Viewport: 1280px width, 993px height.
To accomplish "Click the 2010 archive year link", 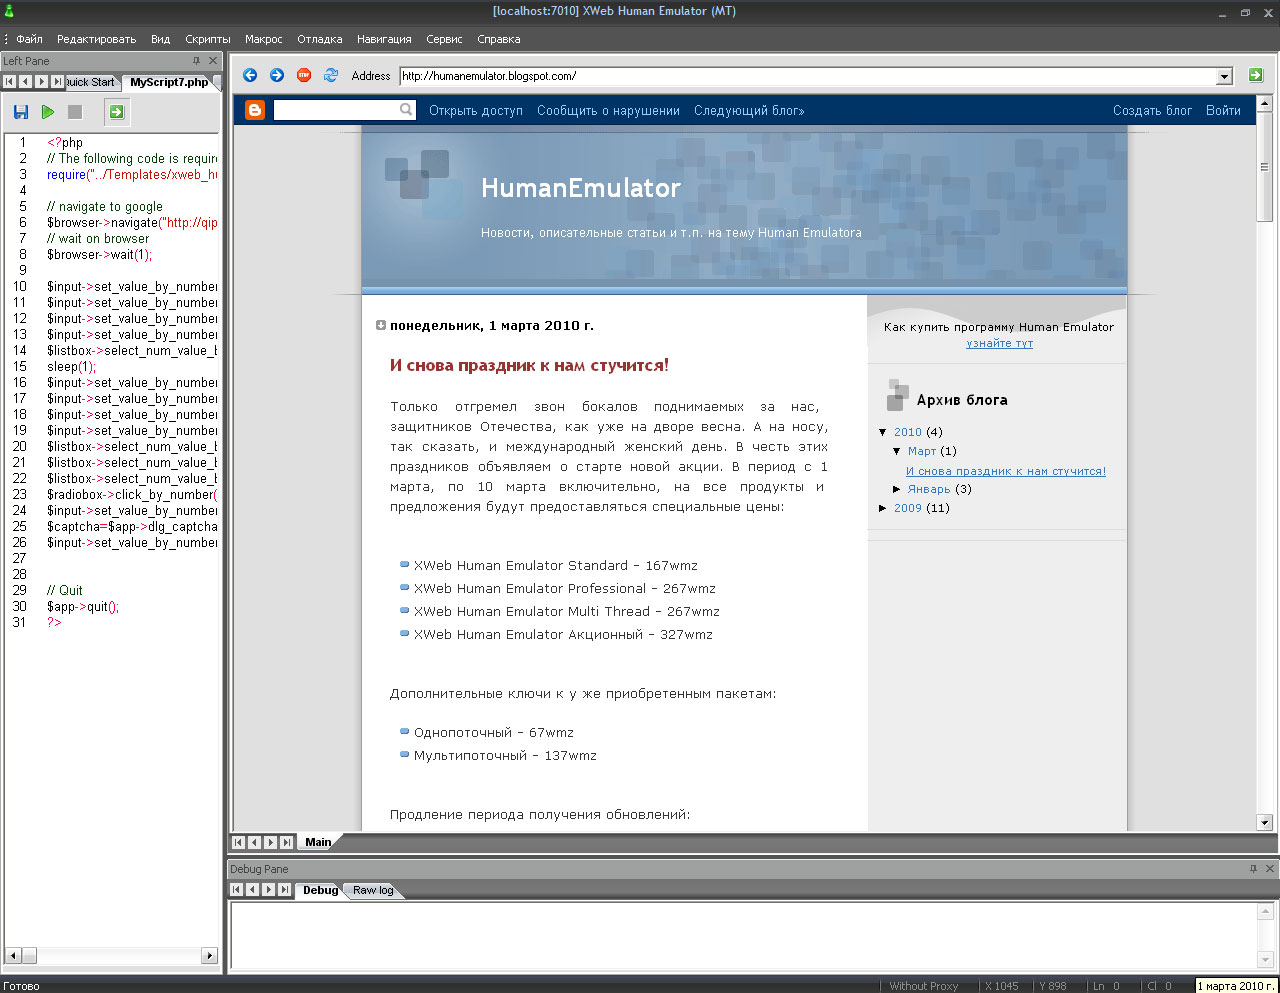I will [x=908, y=432].
